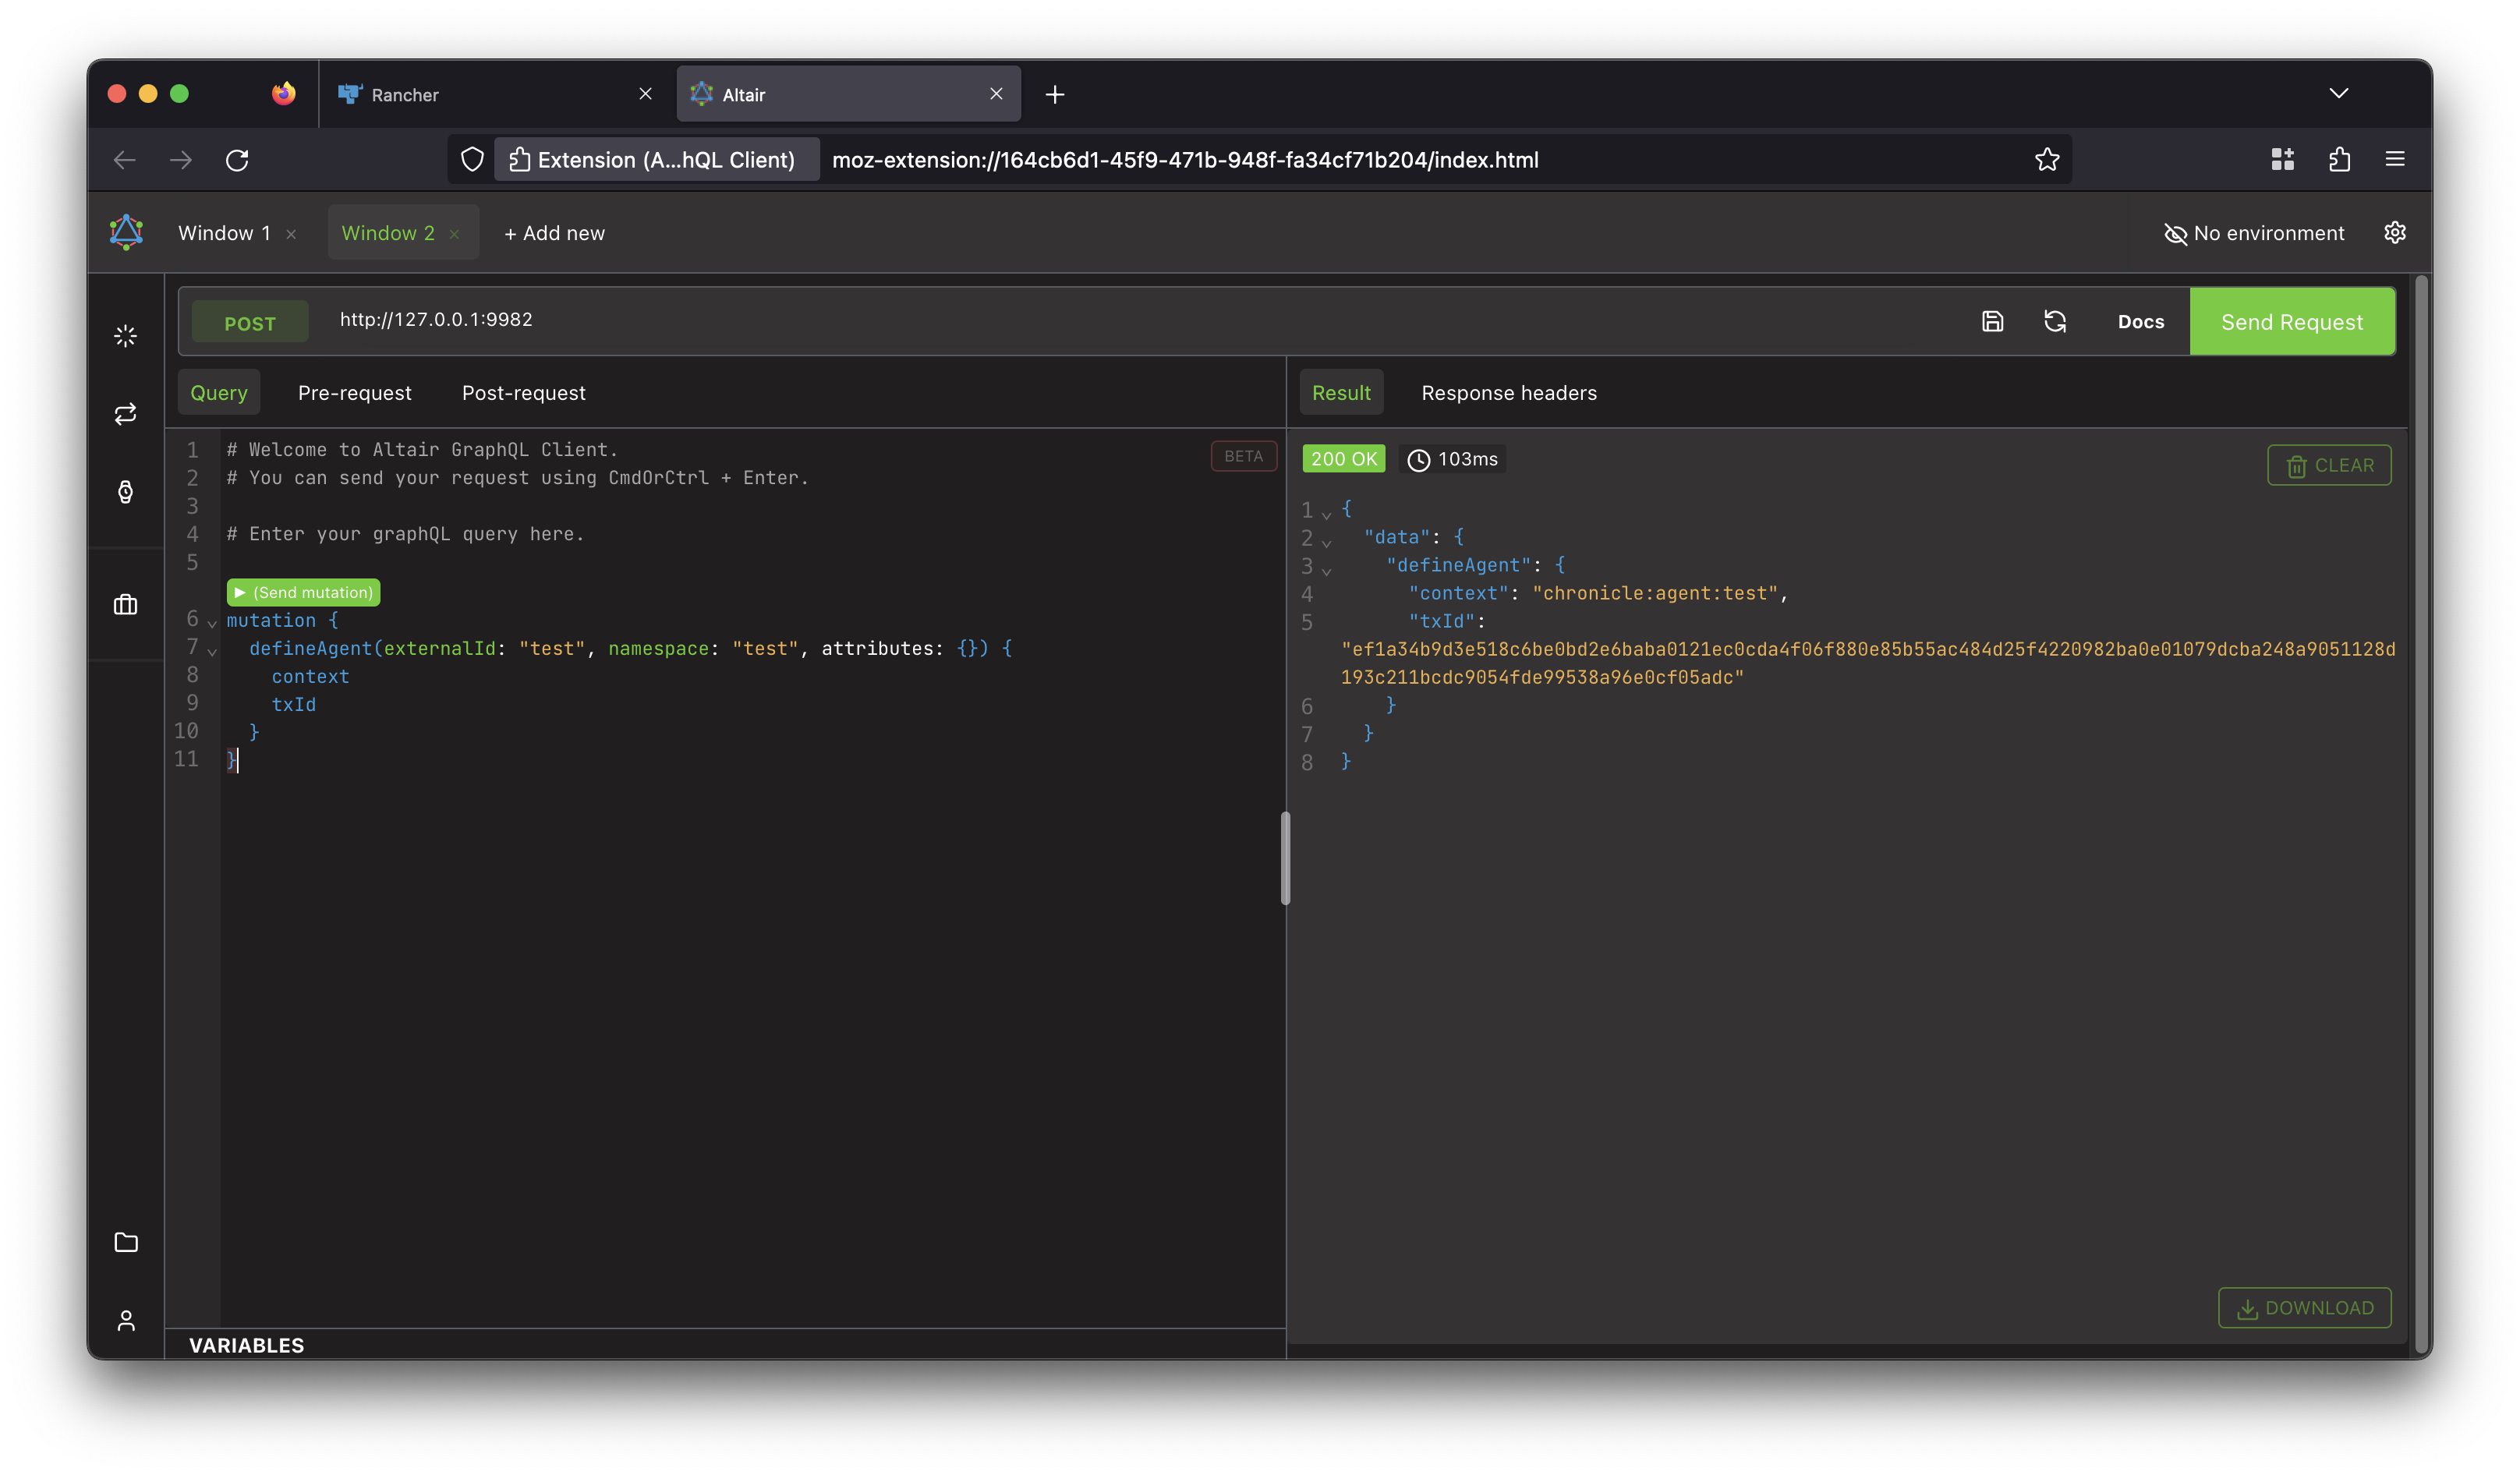Screen dimensions: 2520x1475
Task: Click the Docs button in toolbar
Action: [2141, 321]
